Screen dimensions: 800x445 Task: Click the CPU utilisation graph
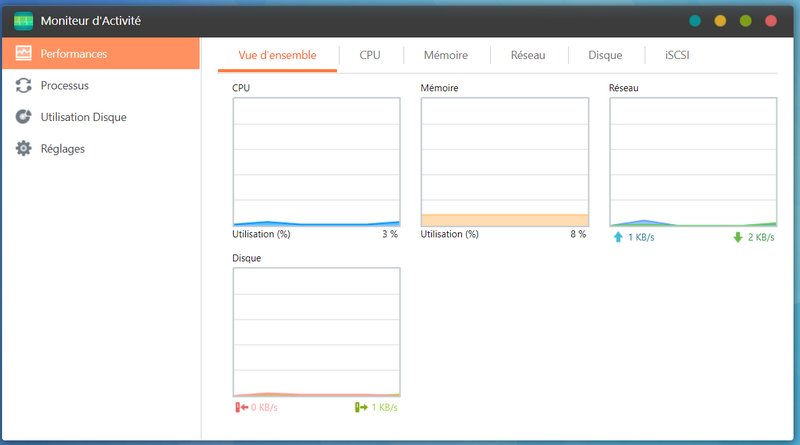coord(316,162)
